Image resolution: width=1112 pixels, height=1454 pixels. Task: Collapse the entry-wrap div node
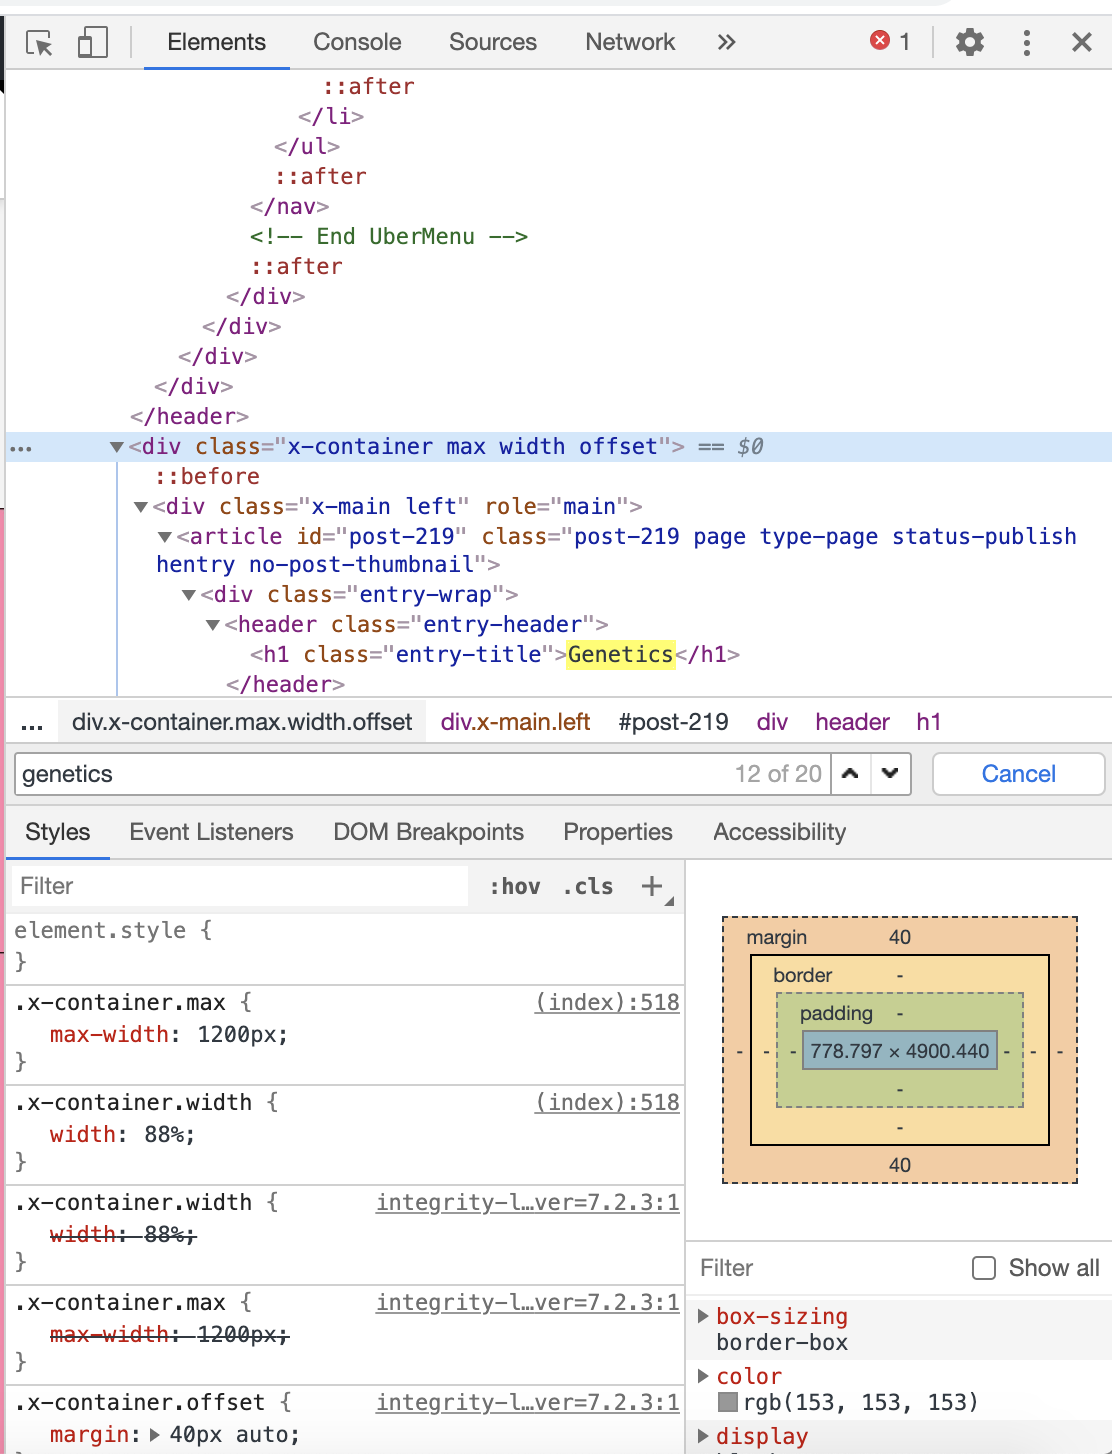(x=189, y=595)
